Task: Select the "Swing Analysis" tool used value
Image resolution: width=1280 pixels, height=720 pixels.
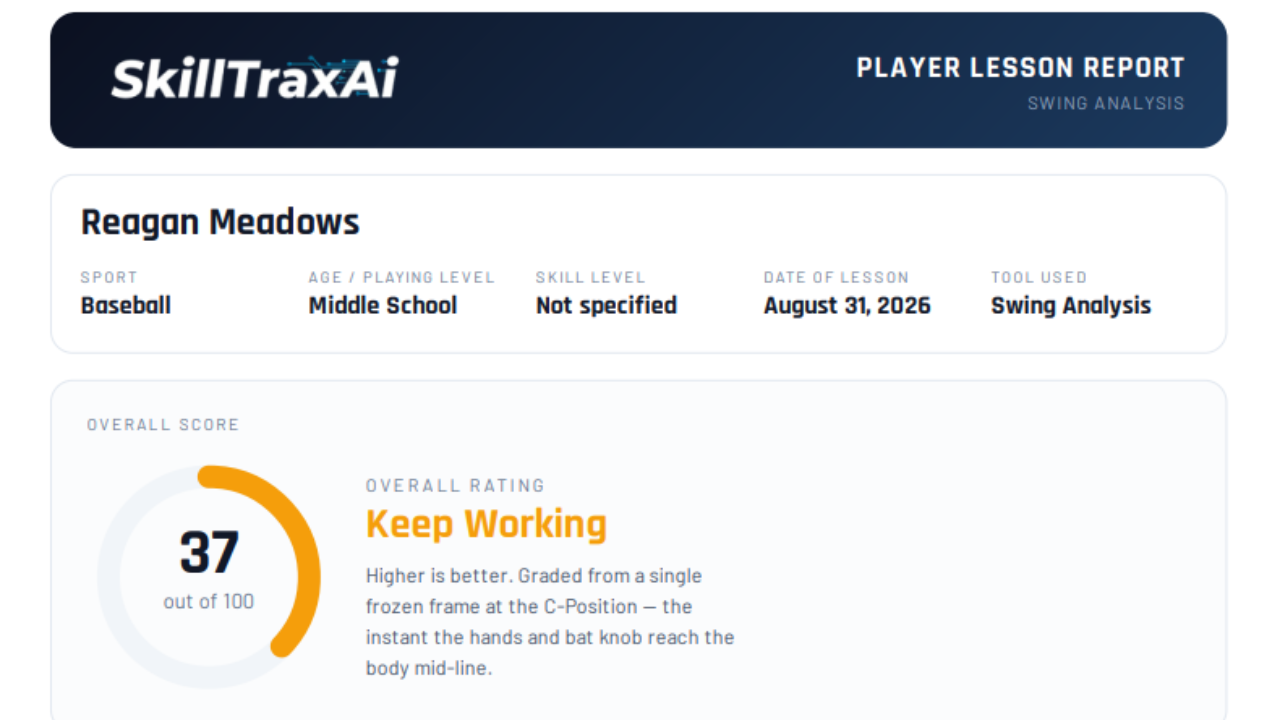Action: click(1071, 305)
